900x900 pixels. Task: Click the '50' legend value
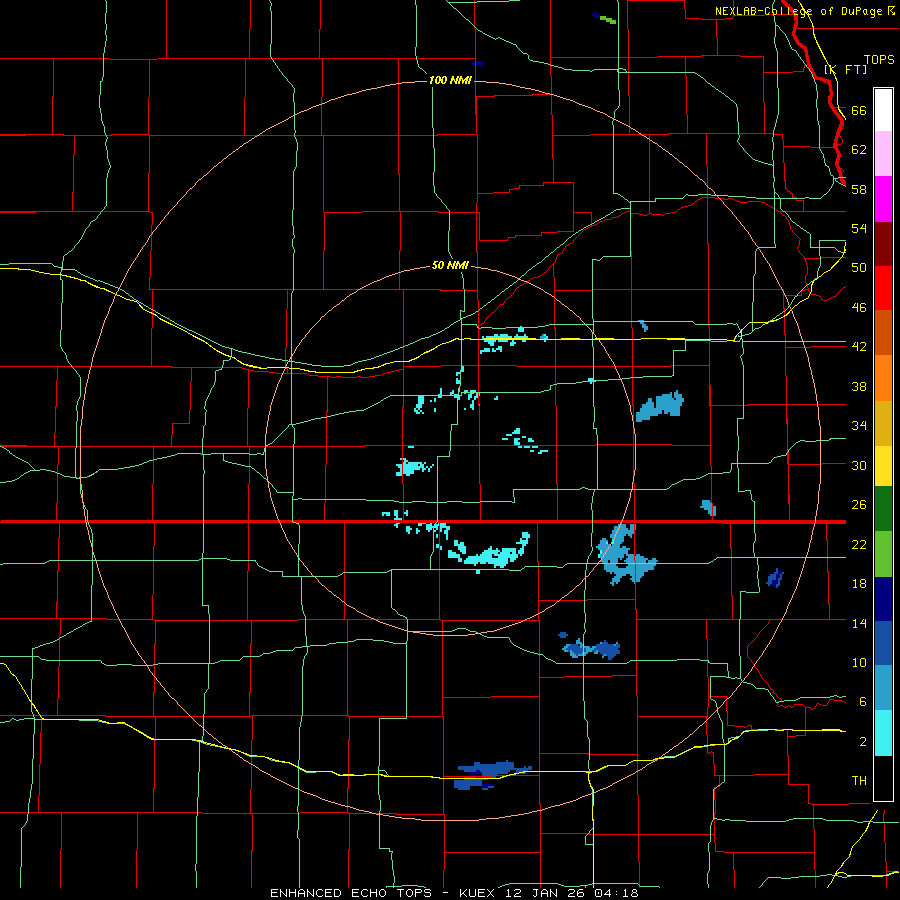click(x=859, y=268)
